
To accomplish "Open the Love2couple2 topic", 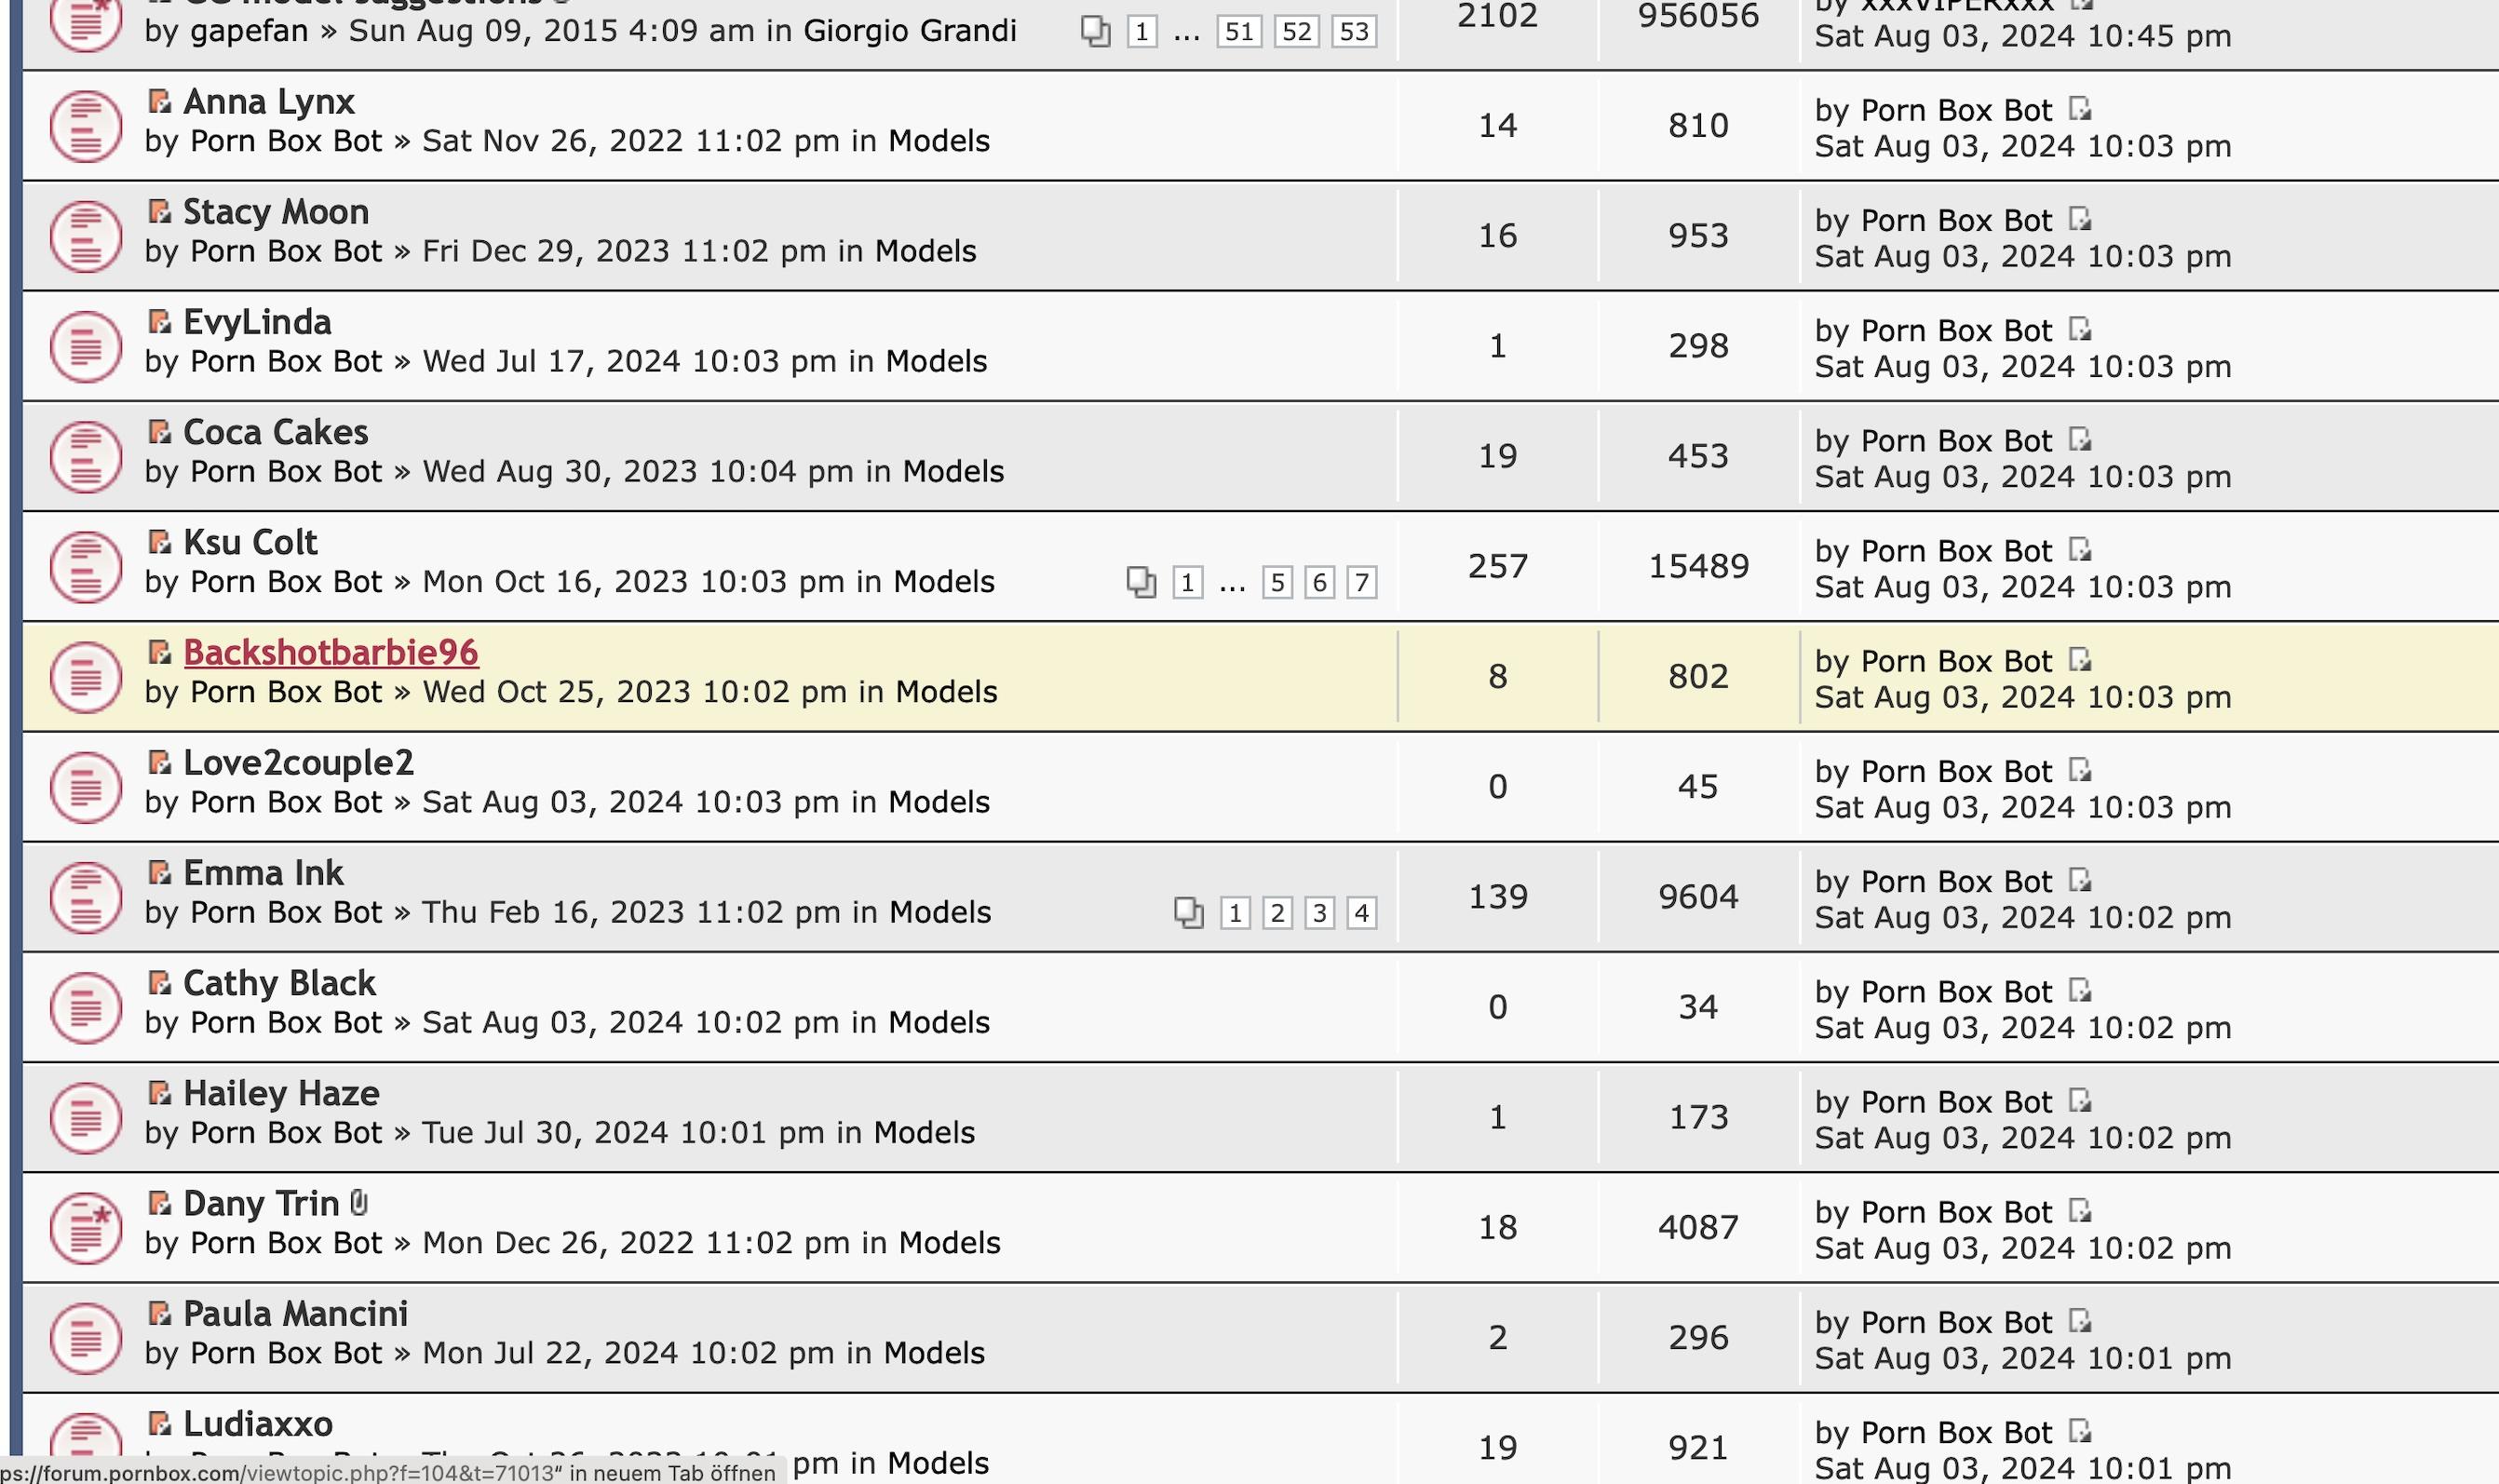I will click(x=298, y=762).
